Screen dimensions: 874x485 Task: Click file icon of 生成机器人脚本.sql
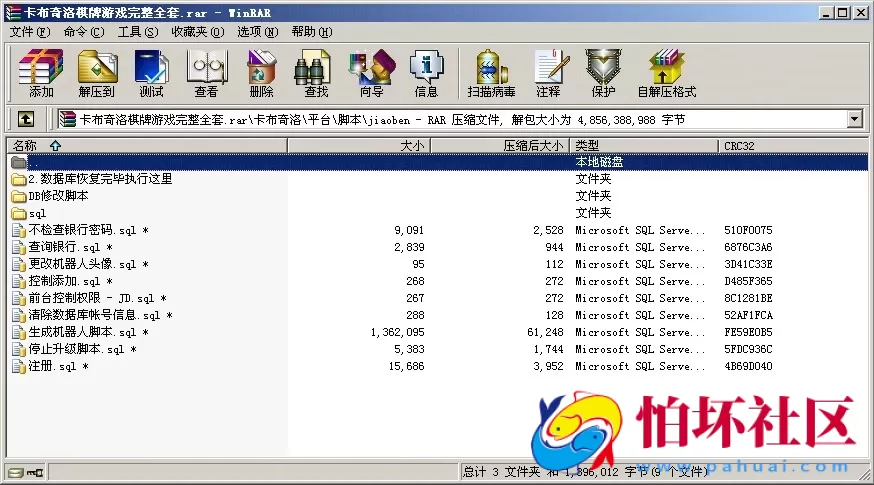pyautogui.click(x=19, y=333)
